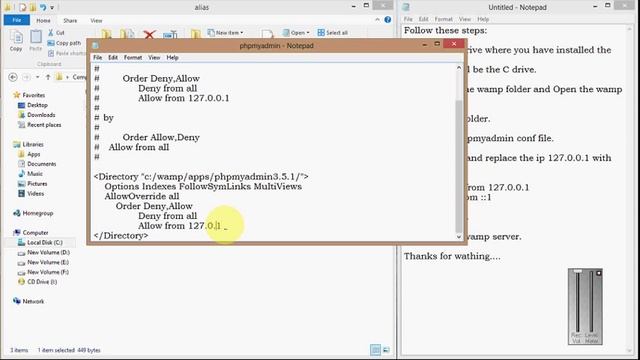Click the phpmyadmin Notepad vertical scrollbar thumb
Screen dimensions: 640x360
click(459, 166)
